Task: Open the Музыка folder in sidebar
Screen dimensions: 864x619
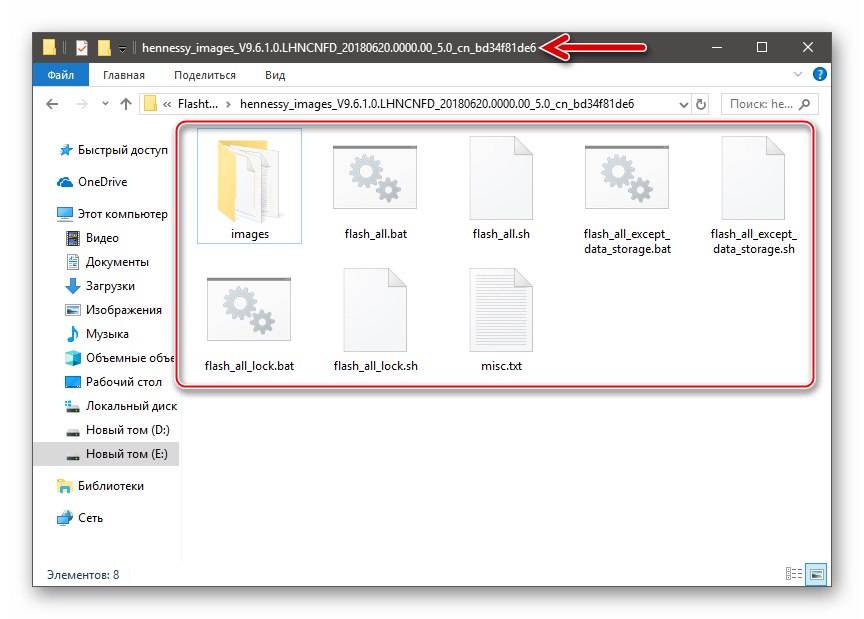Action: click(x=98, y=334)
